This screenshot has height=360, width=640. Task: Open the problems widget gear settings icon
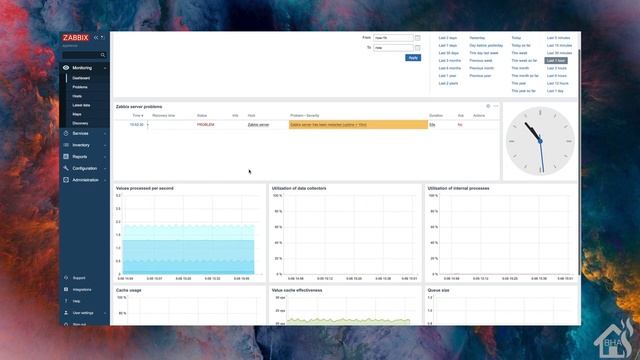[488, 106]
